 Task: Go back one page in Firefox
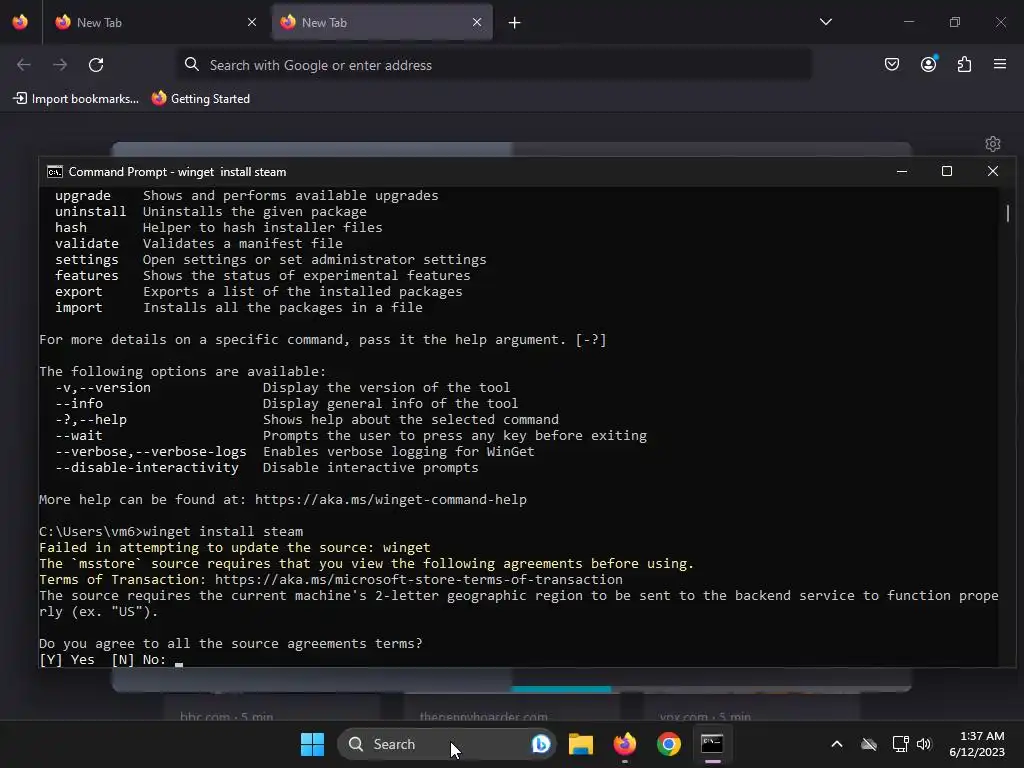click(x=24, y=65)
